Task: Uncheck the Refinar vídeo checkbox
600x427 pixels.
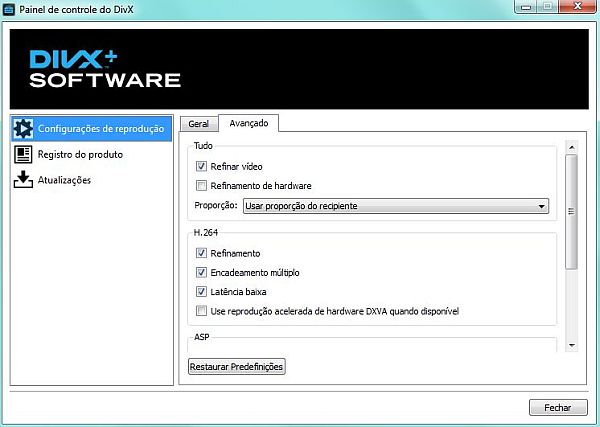Action: tap(201, 166)
